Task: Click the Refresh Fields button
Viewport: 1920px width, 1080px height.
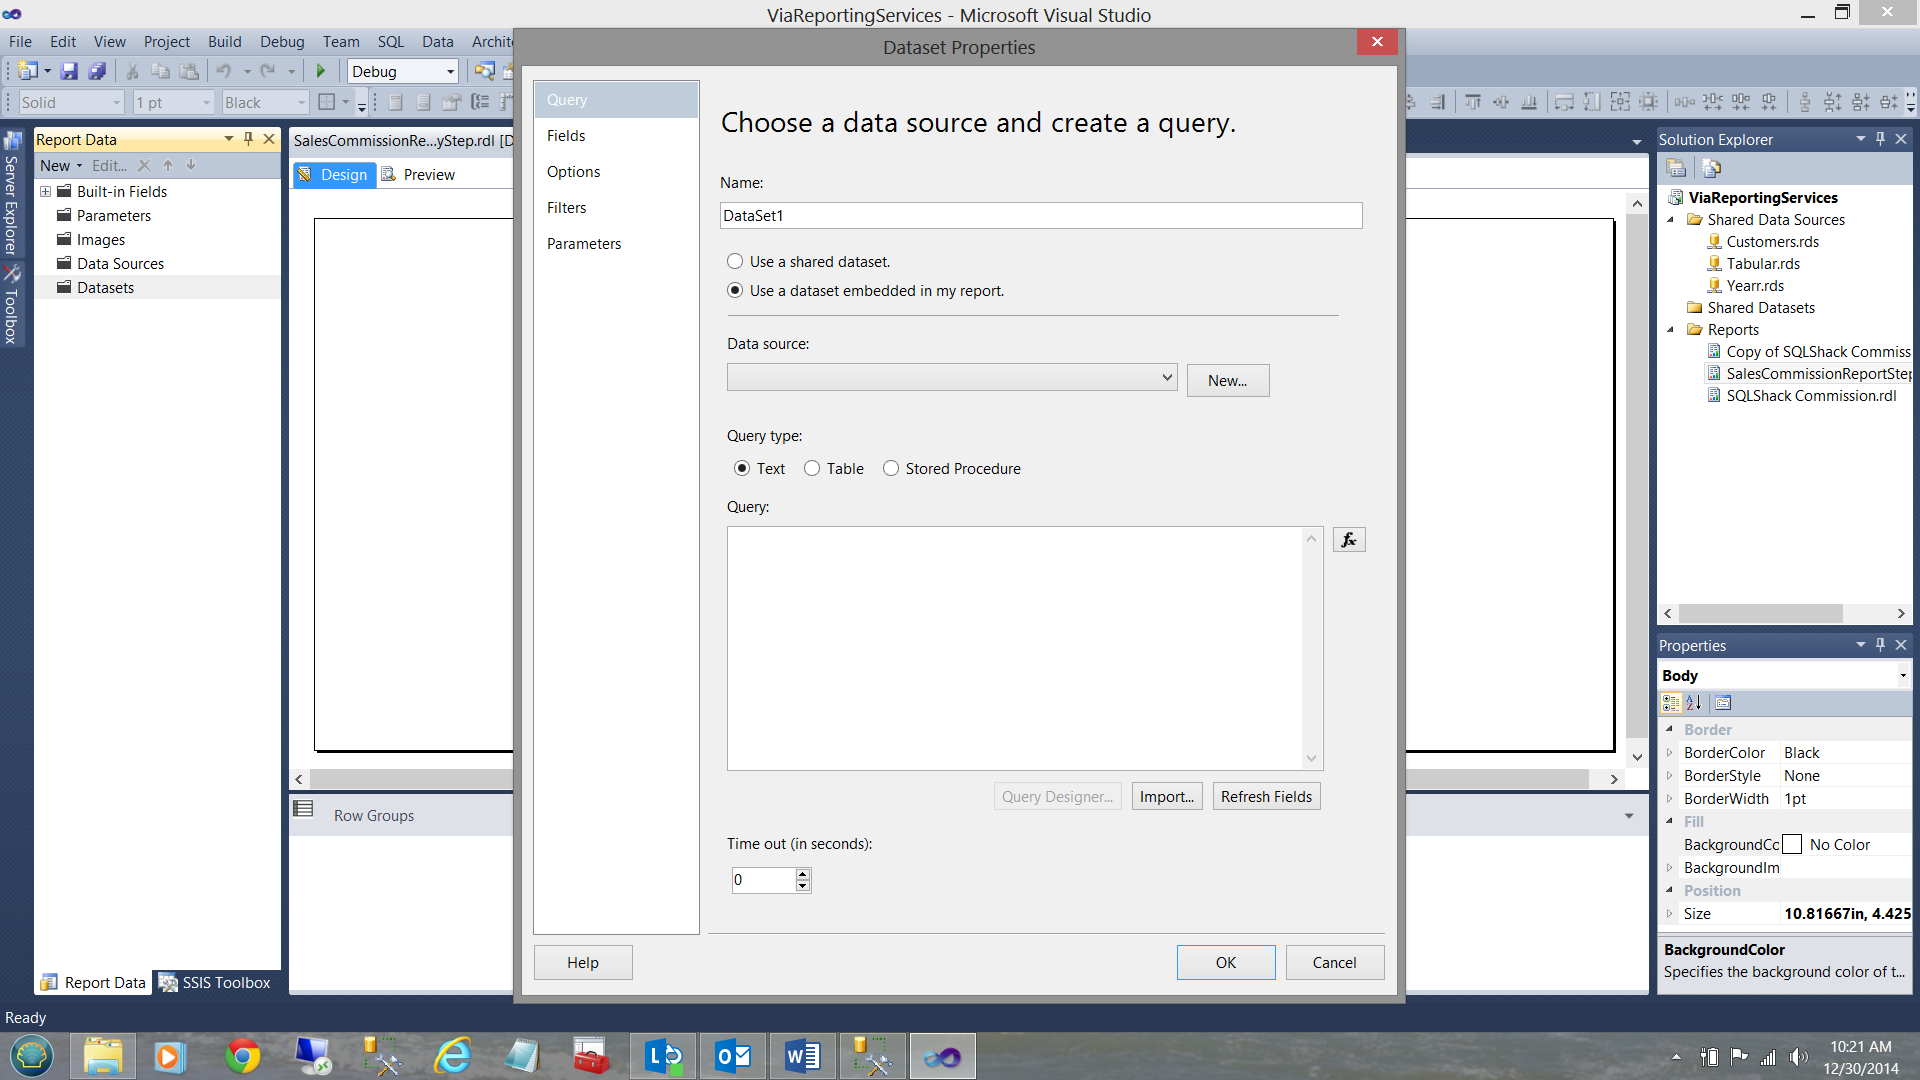Action: click(x=1266, y=797)
